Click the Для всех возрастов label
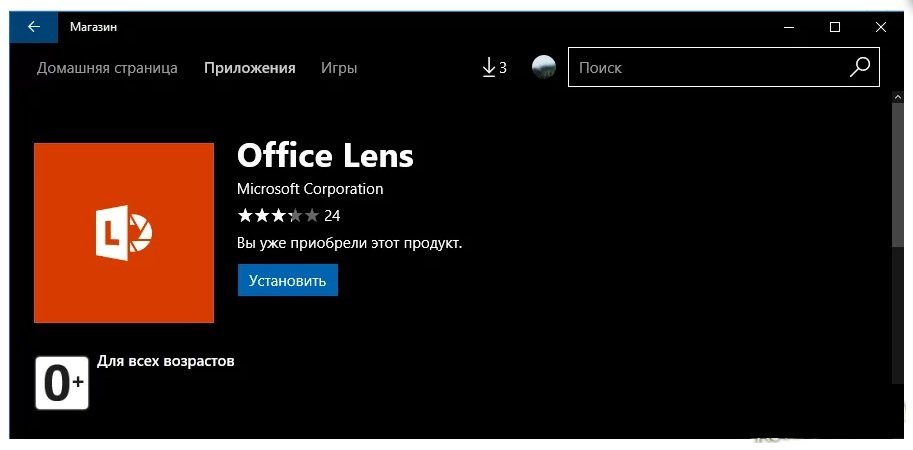Image resolution: width=913 pixels, height=450 pixels. (x=166, y=360)
